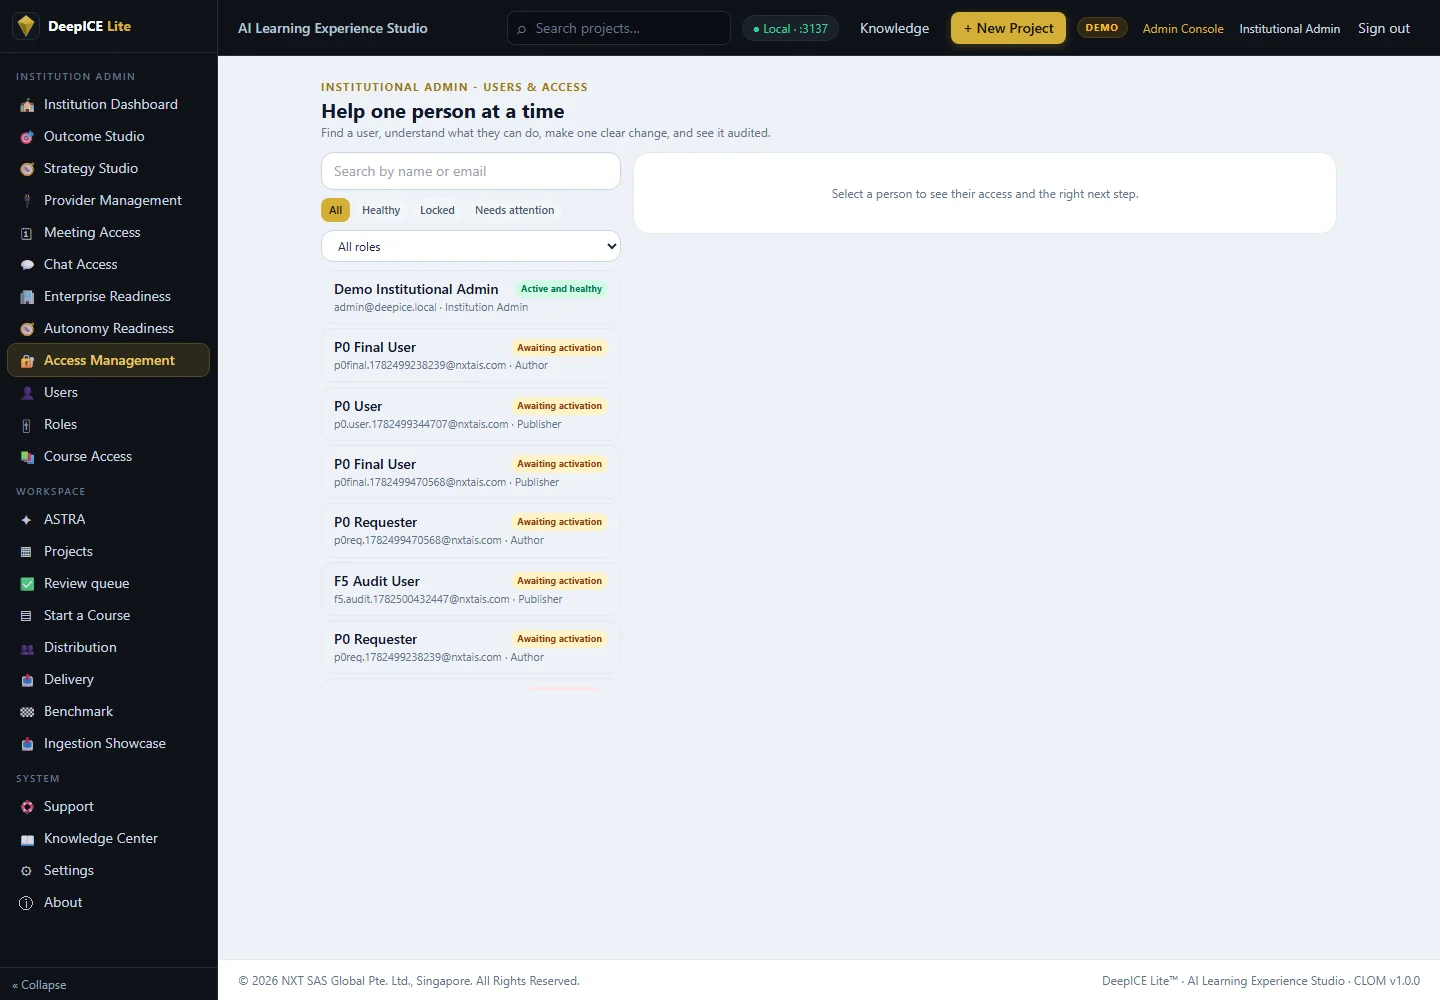Select P0 Final User p0final.1782499470568 card
Image resolution: width=1440 pixels, height=1000 pixels.
tap(471, 472)
